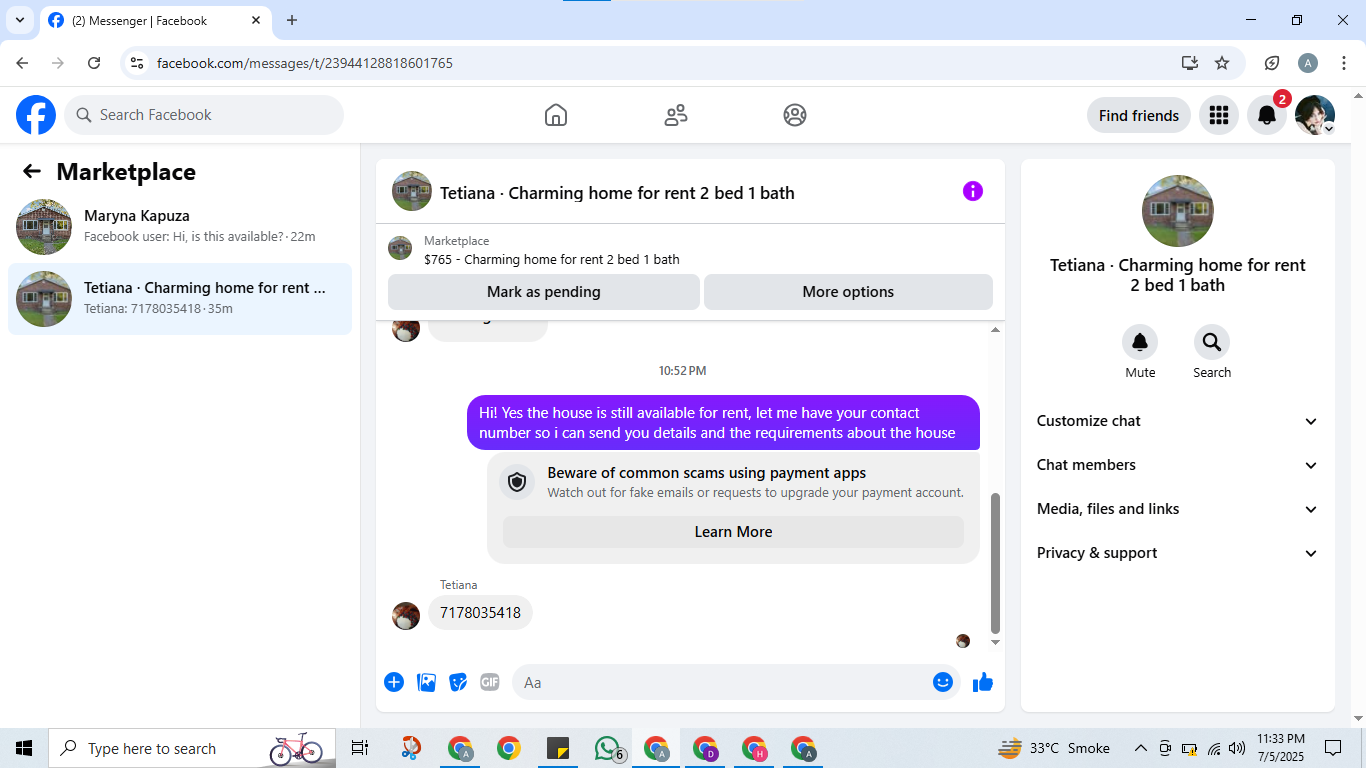This screenshot has height=768, width=1366.
Task: Click Tetiana's avatar beside phone number
Action: [x=406, y=616]
